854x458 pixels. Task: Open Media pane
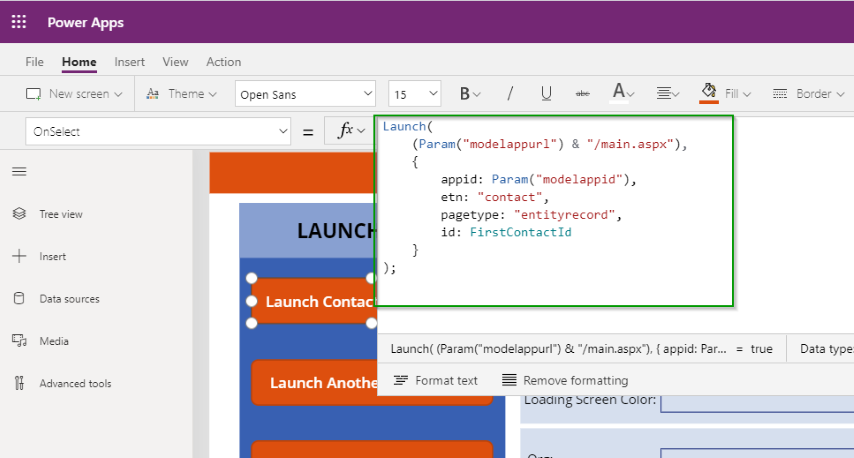click(40, 341)
